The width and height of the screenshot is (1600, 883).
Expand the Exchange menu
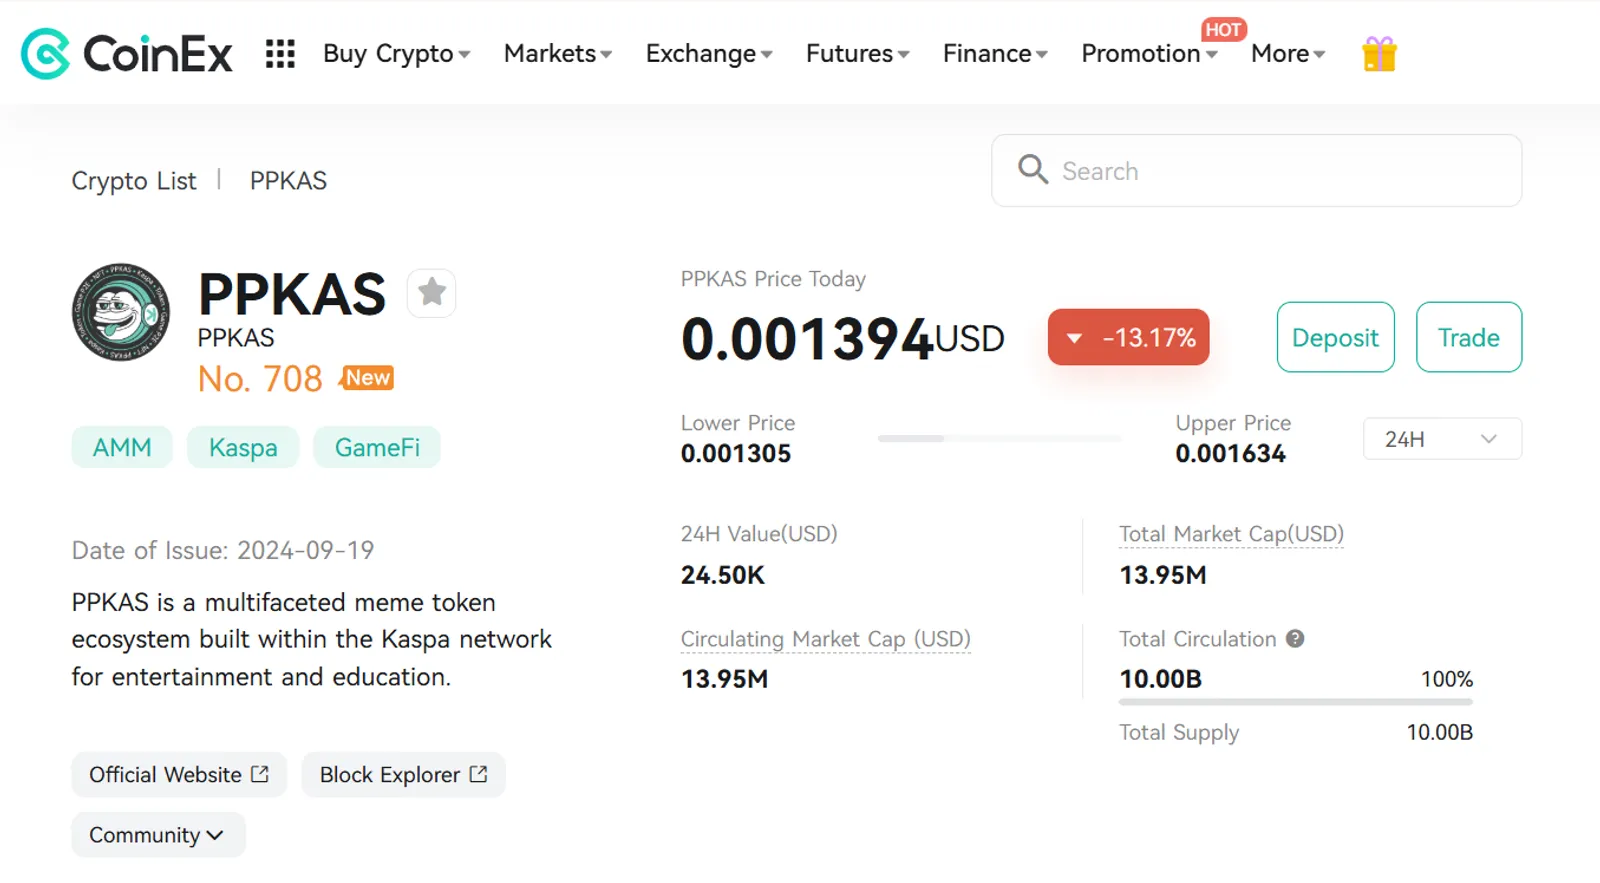[x=708, y=53]
